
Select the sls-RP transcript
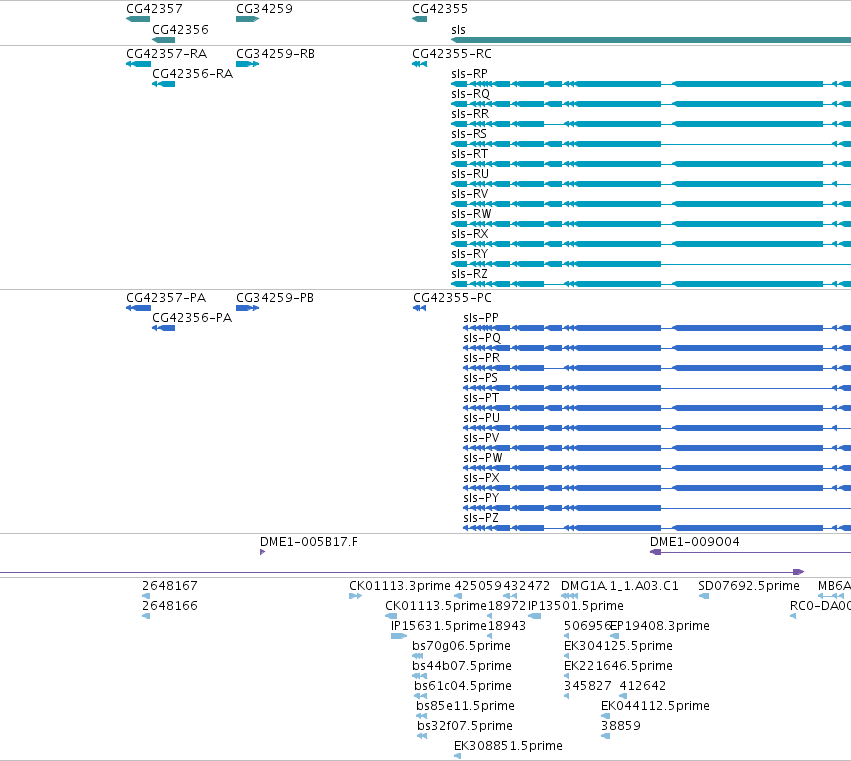651,84
